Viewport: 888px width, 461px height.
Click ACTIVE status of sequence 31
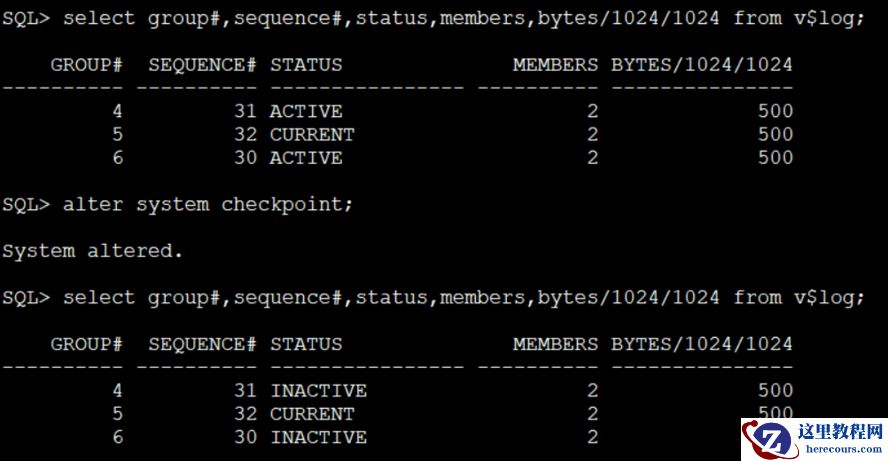pyautogui.click(x=306, y=111)
